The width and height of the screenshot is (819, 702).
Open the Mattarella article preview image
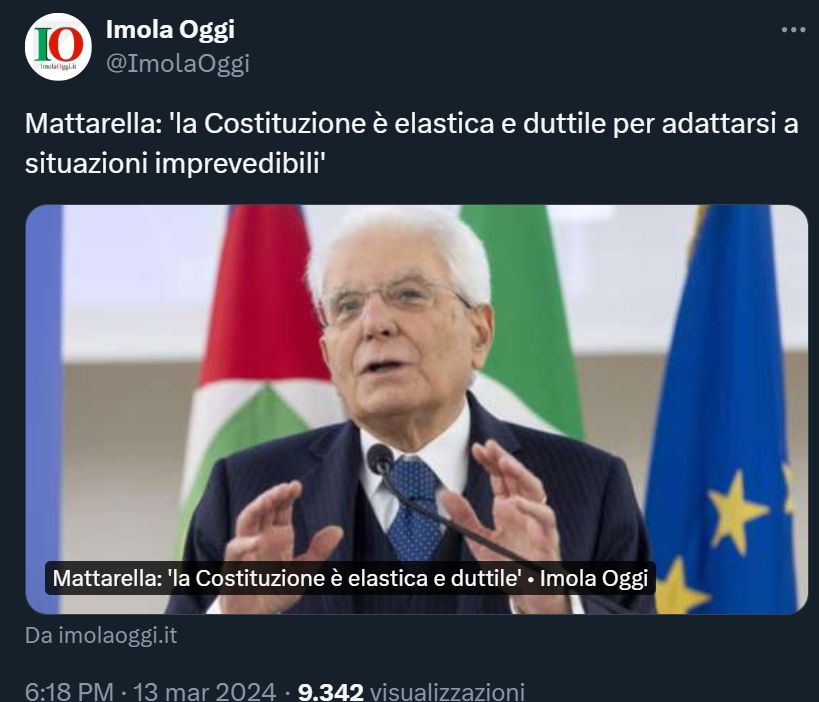(x=416, y=409)
